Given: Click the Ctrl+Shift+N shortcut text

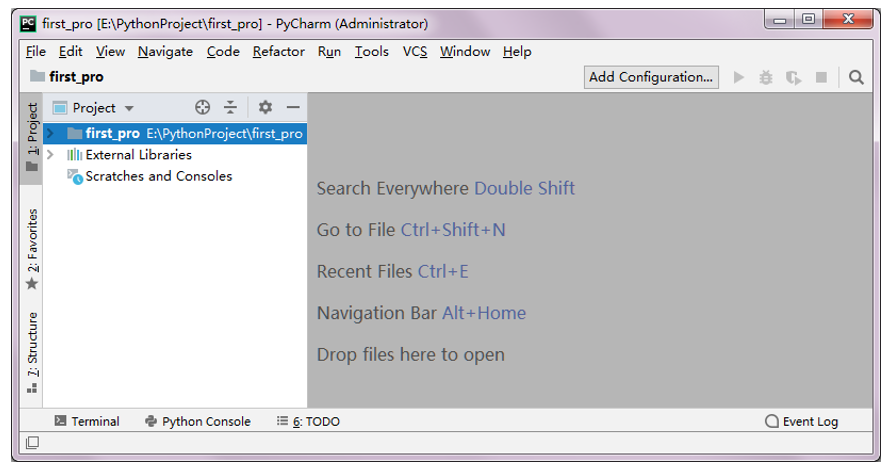Looking at the screenshot, I should (x=453, y=230).
